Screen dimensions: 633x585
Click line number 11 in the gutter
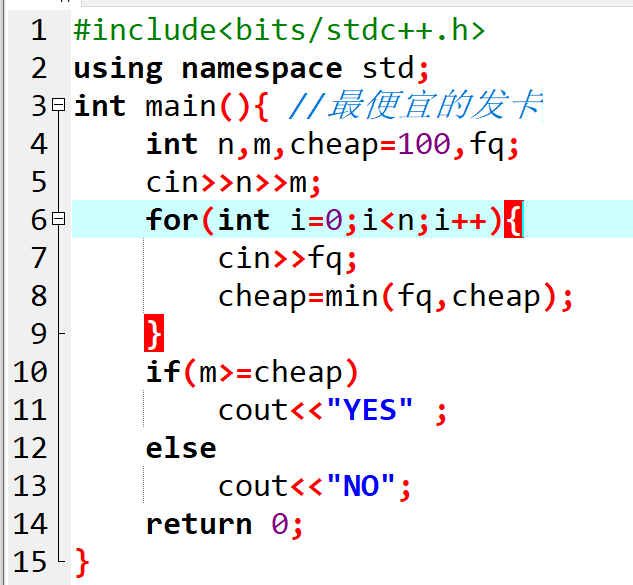30,410
